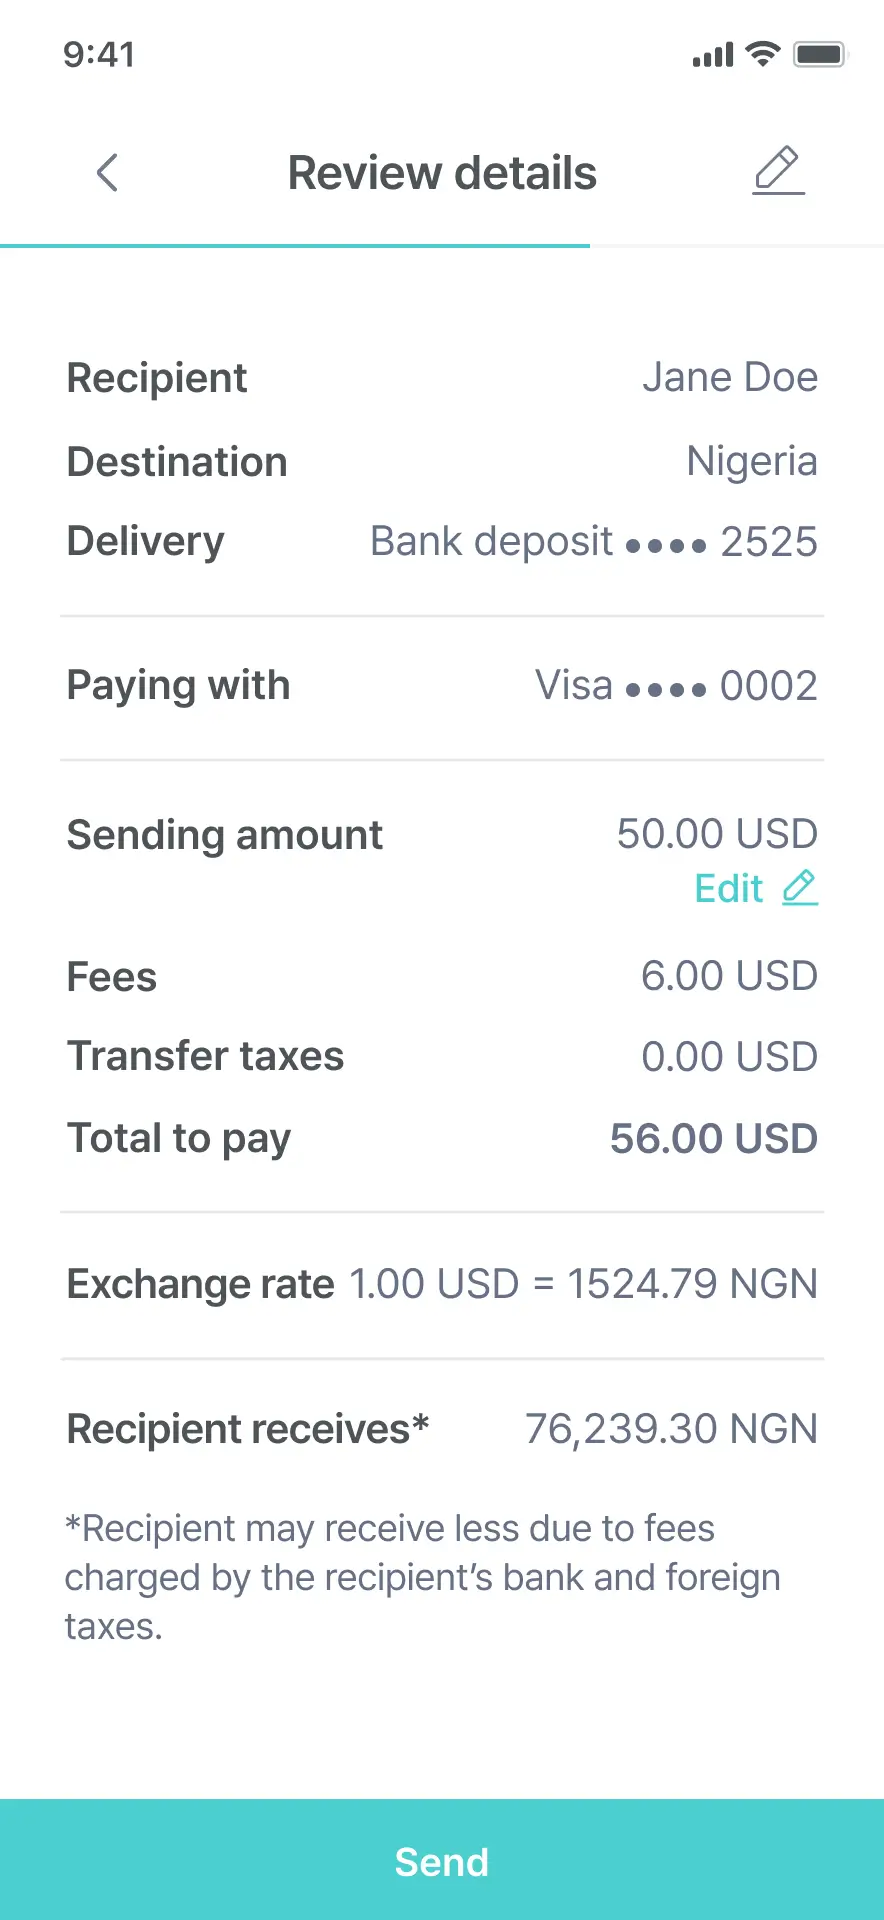Screen dimensions: 884x1920
Task: Tap the Edit link under sending amount
Action: pos(729,888)
